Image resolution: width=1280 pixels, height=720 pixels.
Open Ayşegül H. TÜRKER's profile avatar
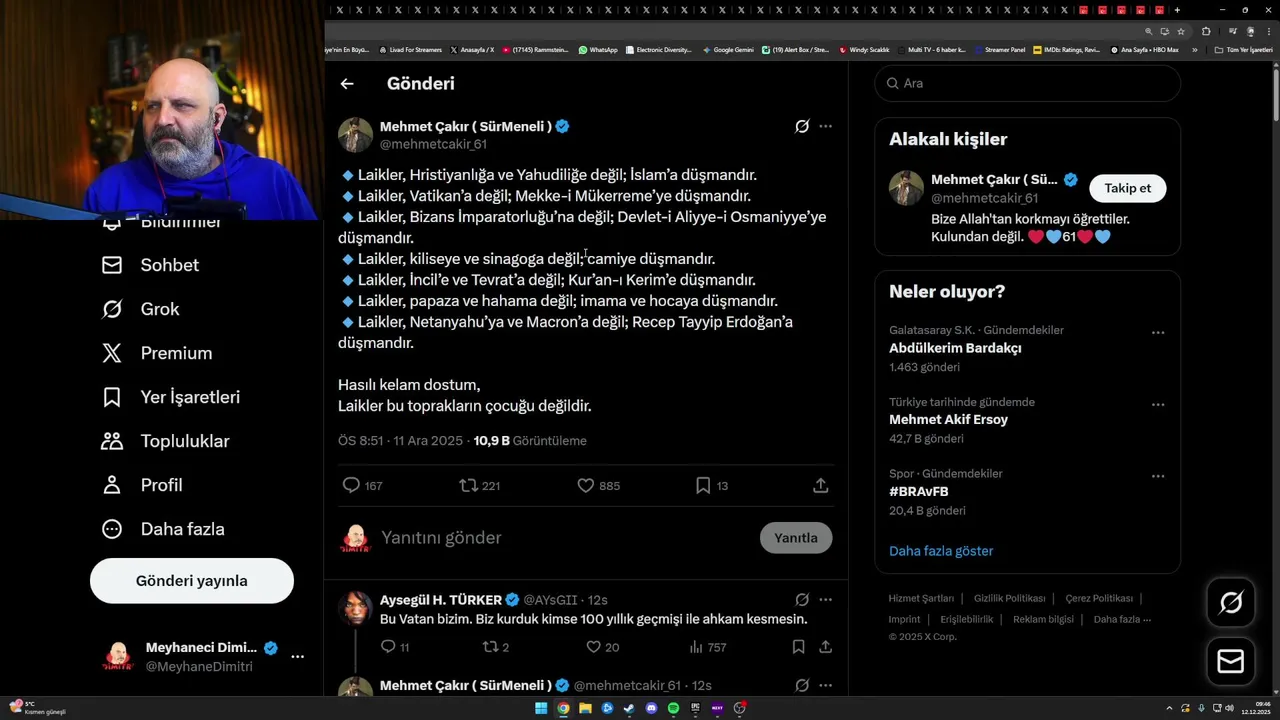point(355,608)
